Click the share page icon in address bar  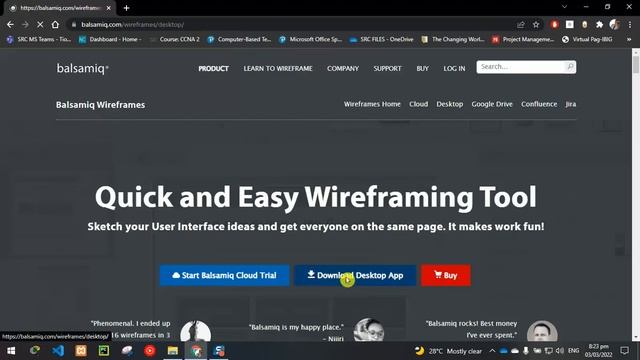(520, 25)
